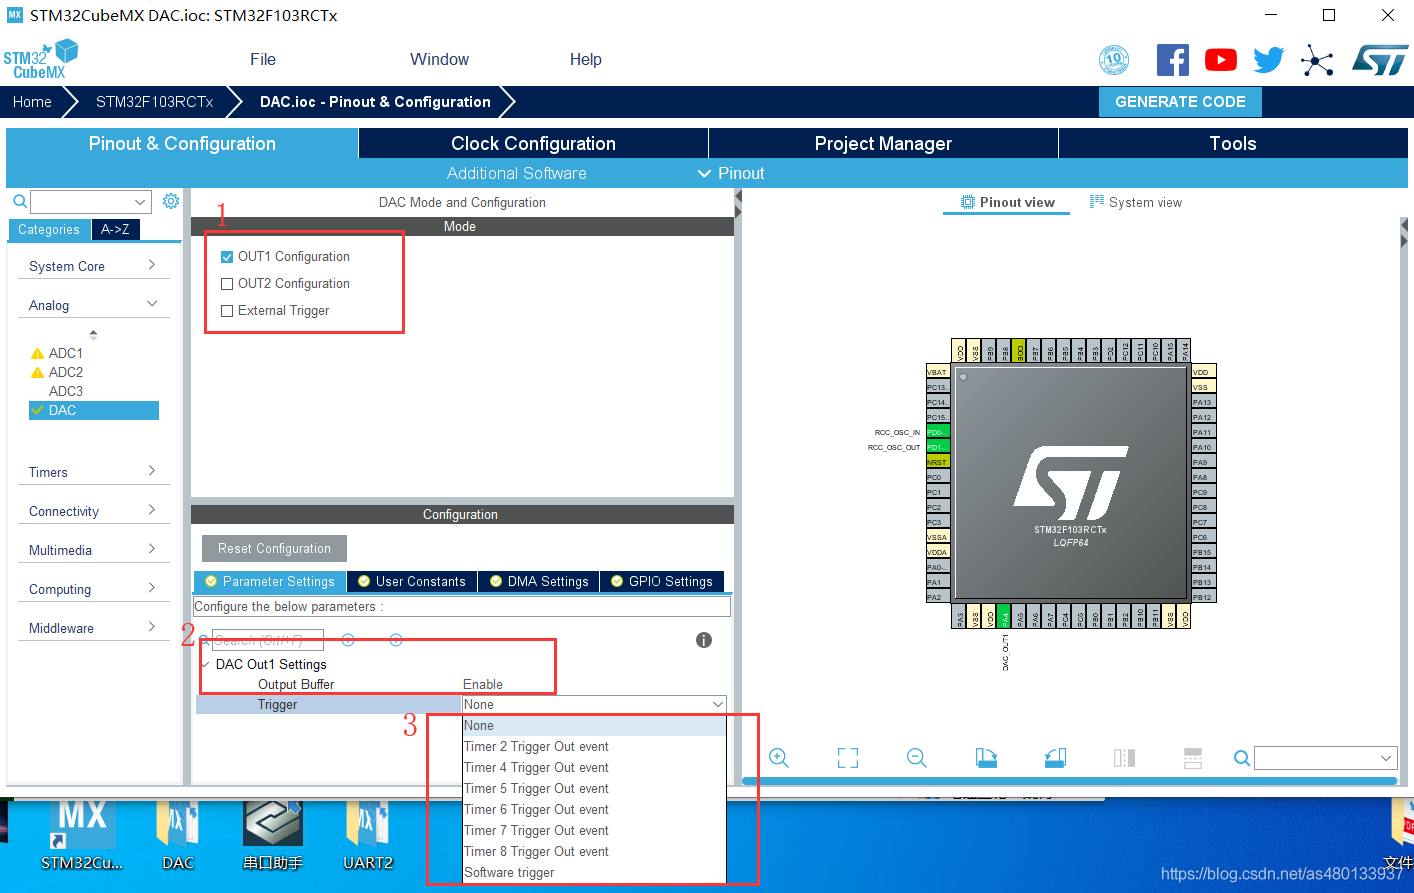Open the category search combo dropdown
1414x893 pixels.
point(140,201)
